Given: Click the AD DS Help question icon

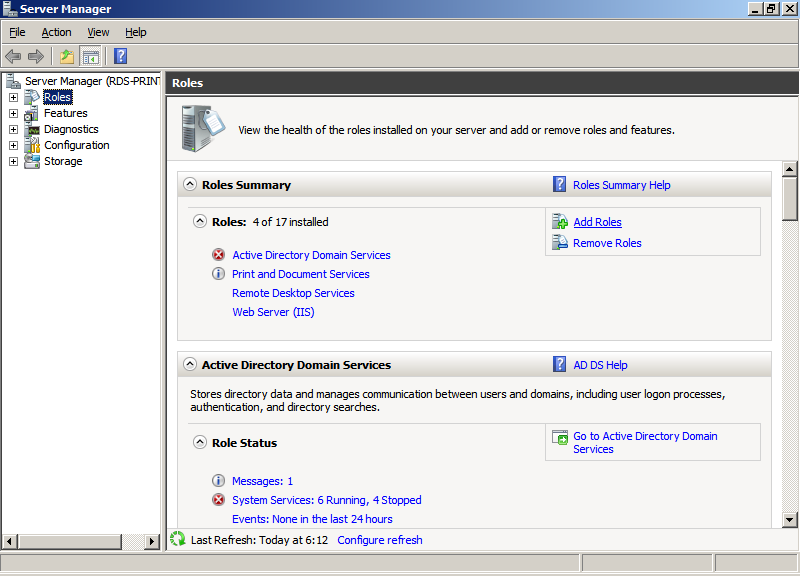Looking at the screenshot, I should (559, 364).
